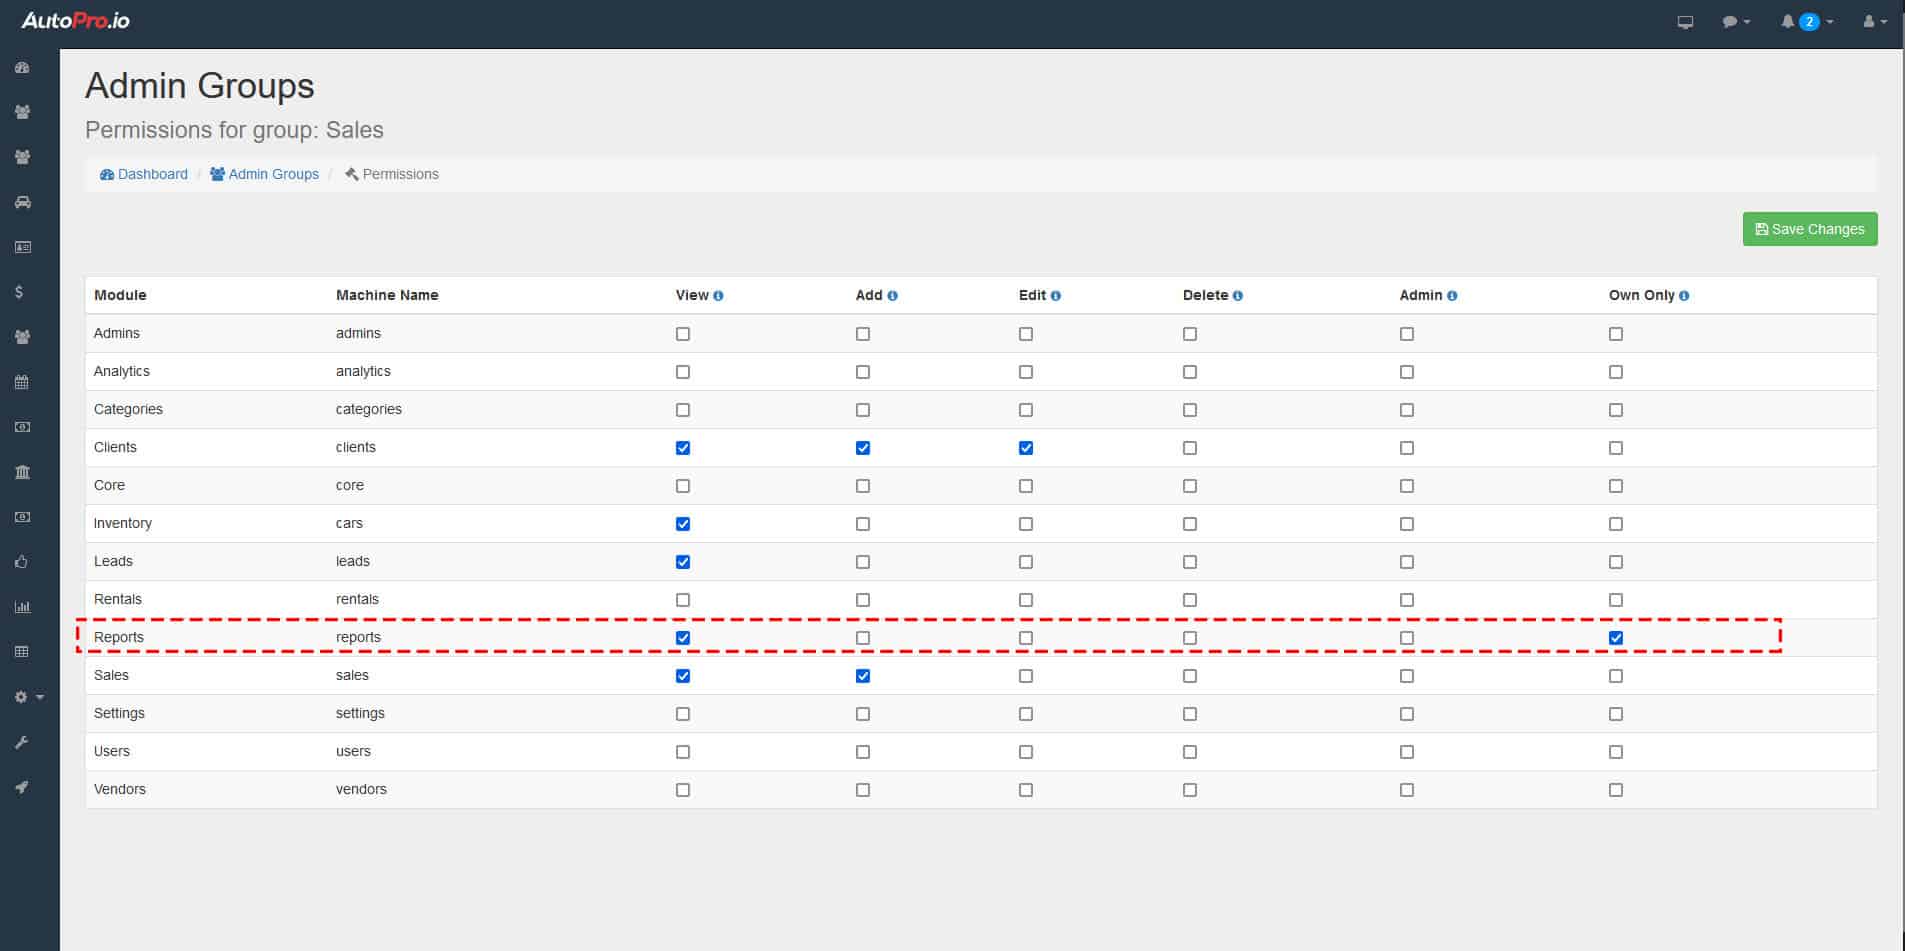
Task: Enable View permission for Admins
Action: 683,334
